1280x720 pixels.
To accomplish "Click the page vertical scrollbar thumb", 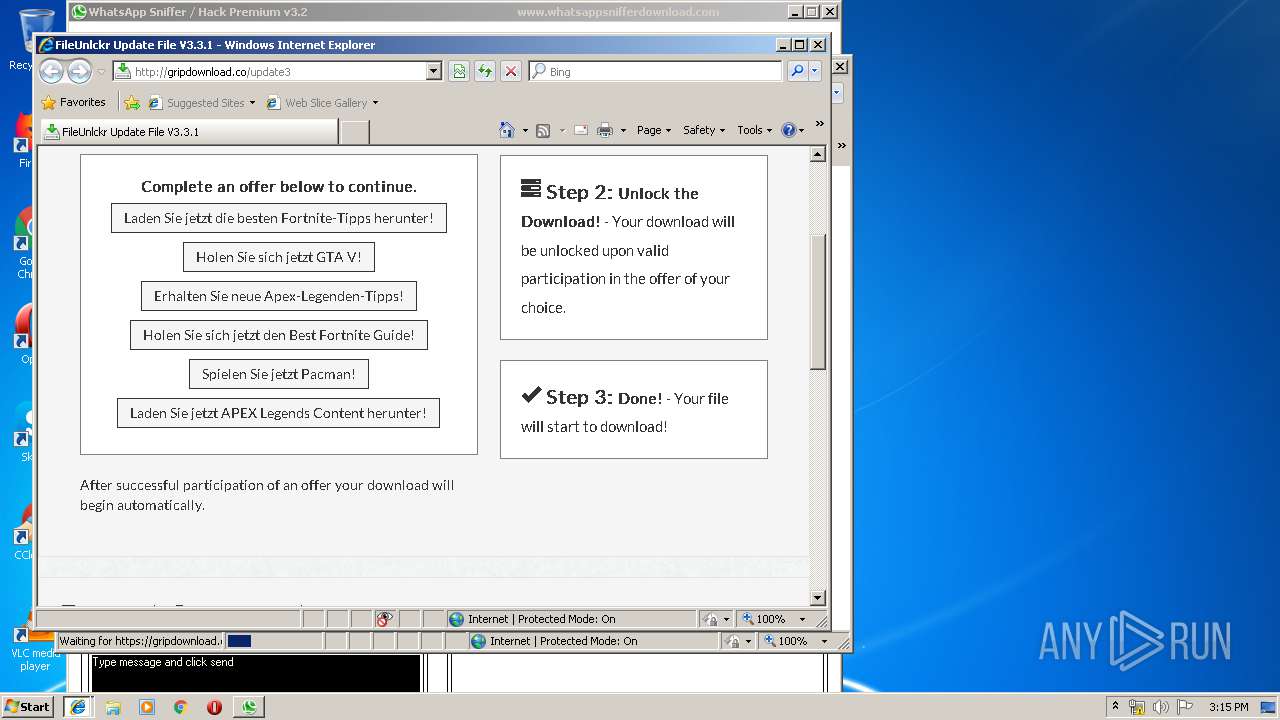I will (818, 302).
